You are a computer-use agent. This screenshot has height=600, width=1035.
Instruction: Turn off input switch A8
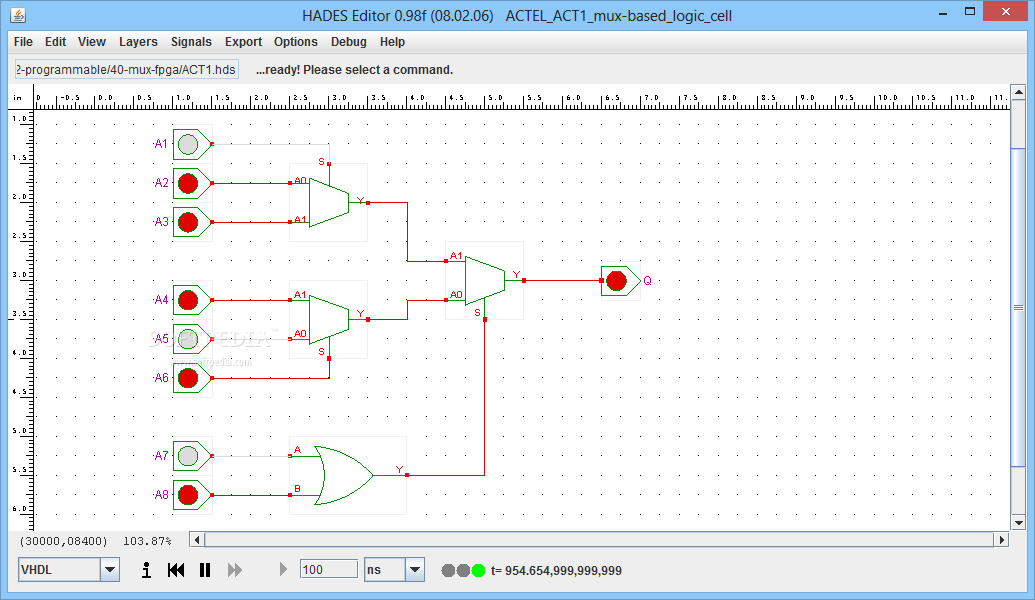coord(190,493)
